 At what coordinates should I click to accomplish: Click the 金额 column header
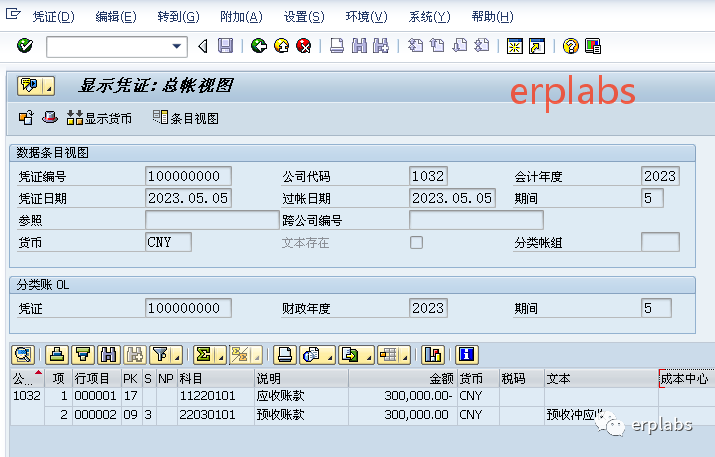[403, 379]
